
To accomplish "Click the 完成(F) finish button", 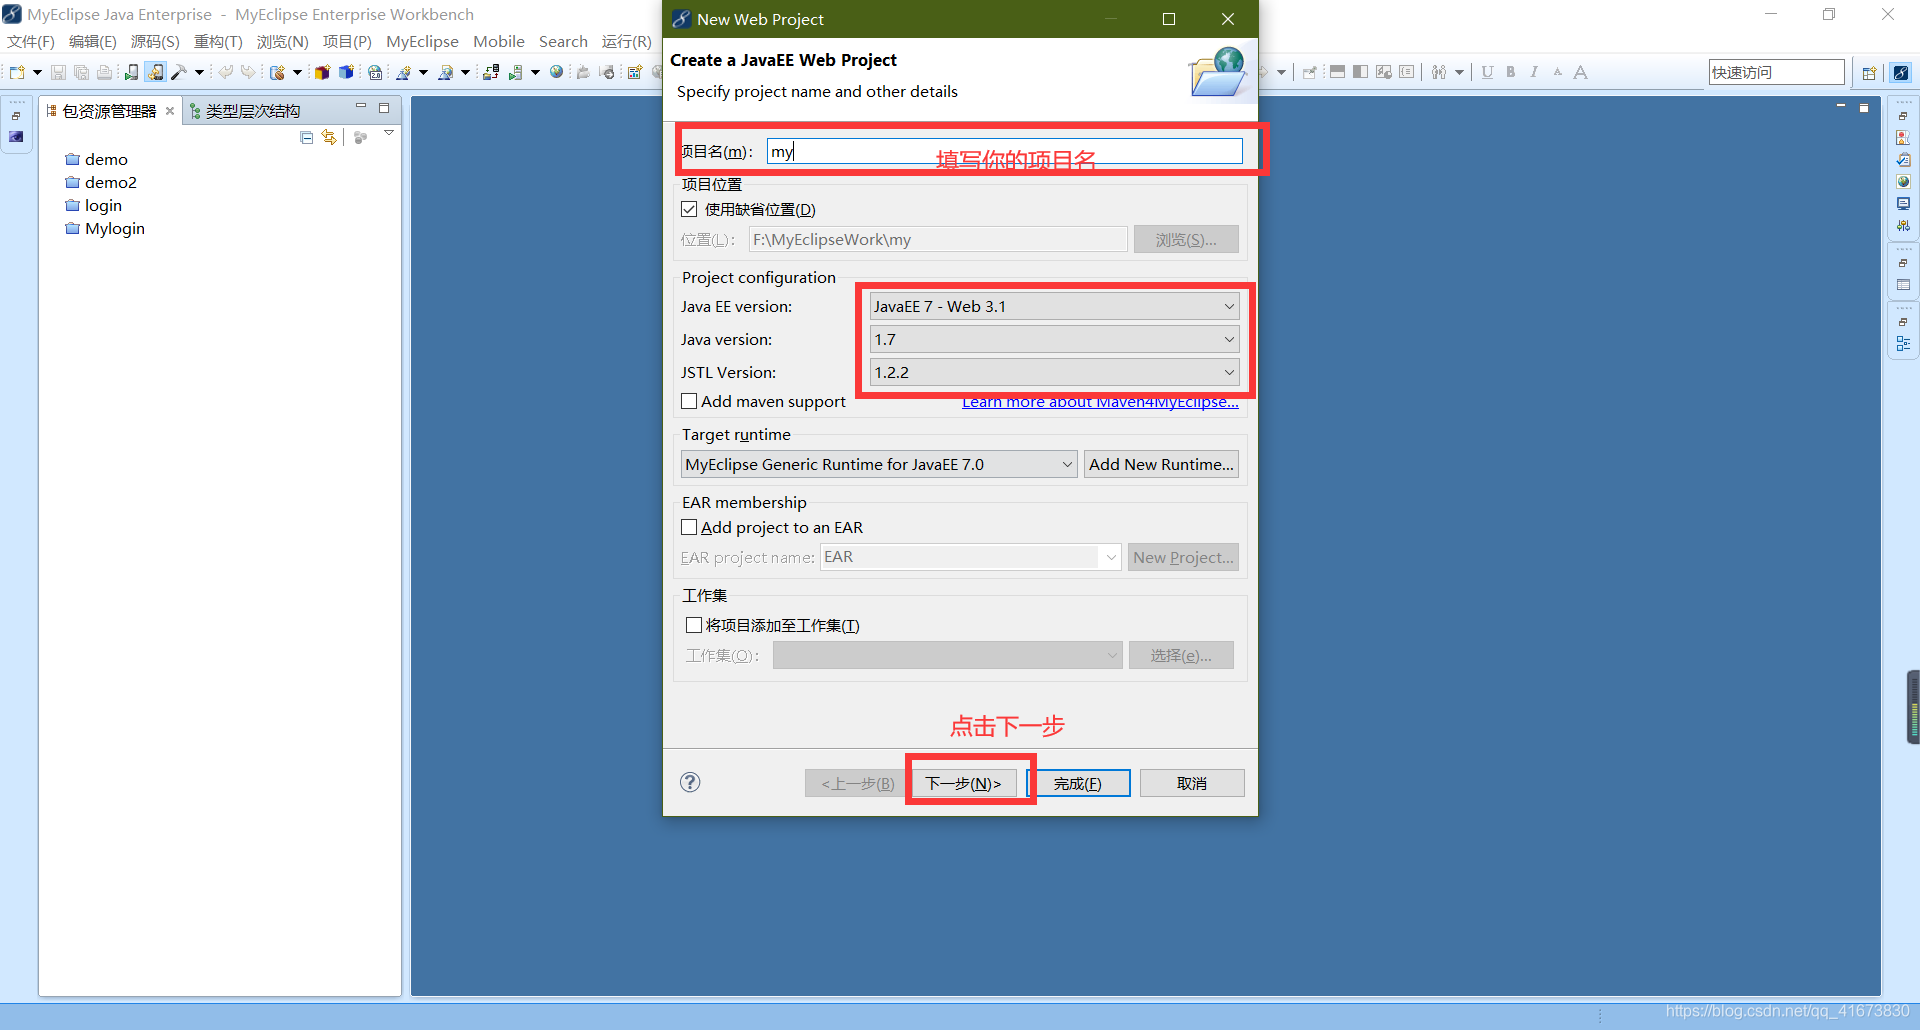I will coord(1077,783).
